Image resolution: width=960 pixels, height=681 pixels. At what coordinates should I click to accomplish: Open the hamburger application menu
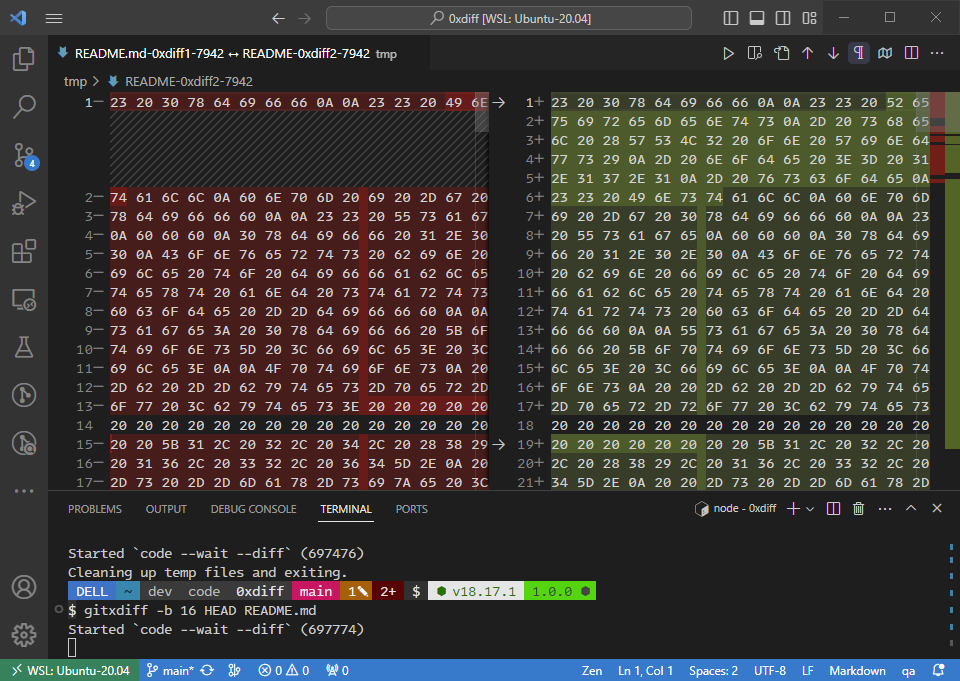click(x=54, y=18)
